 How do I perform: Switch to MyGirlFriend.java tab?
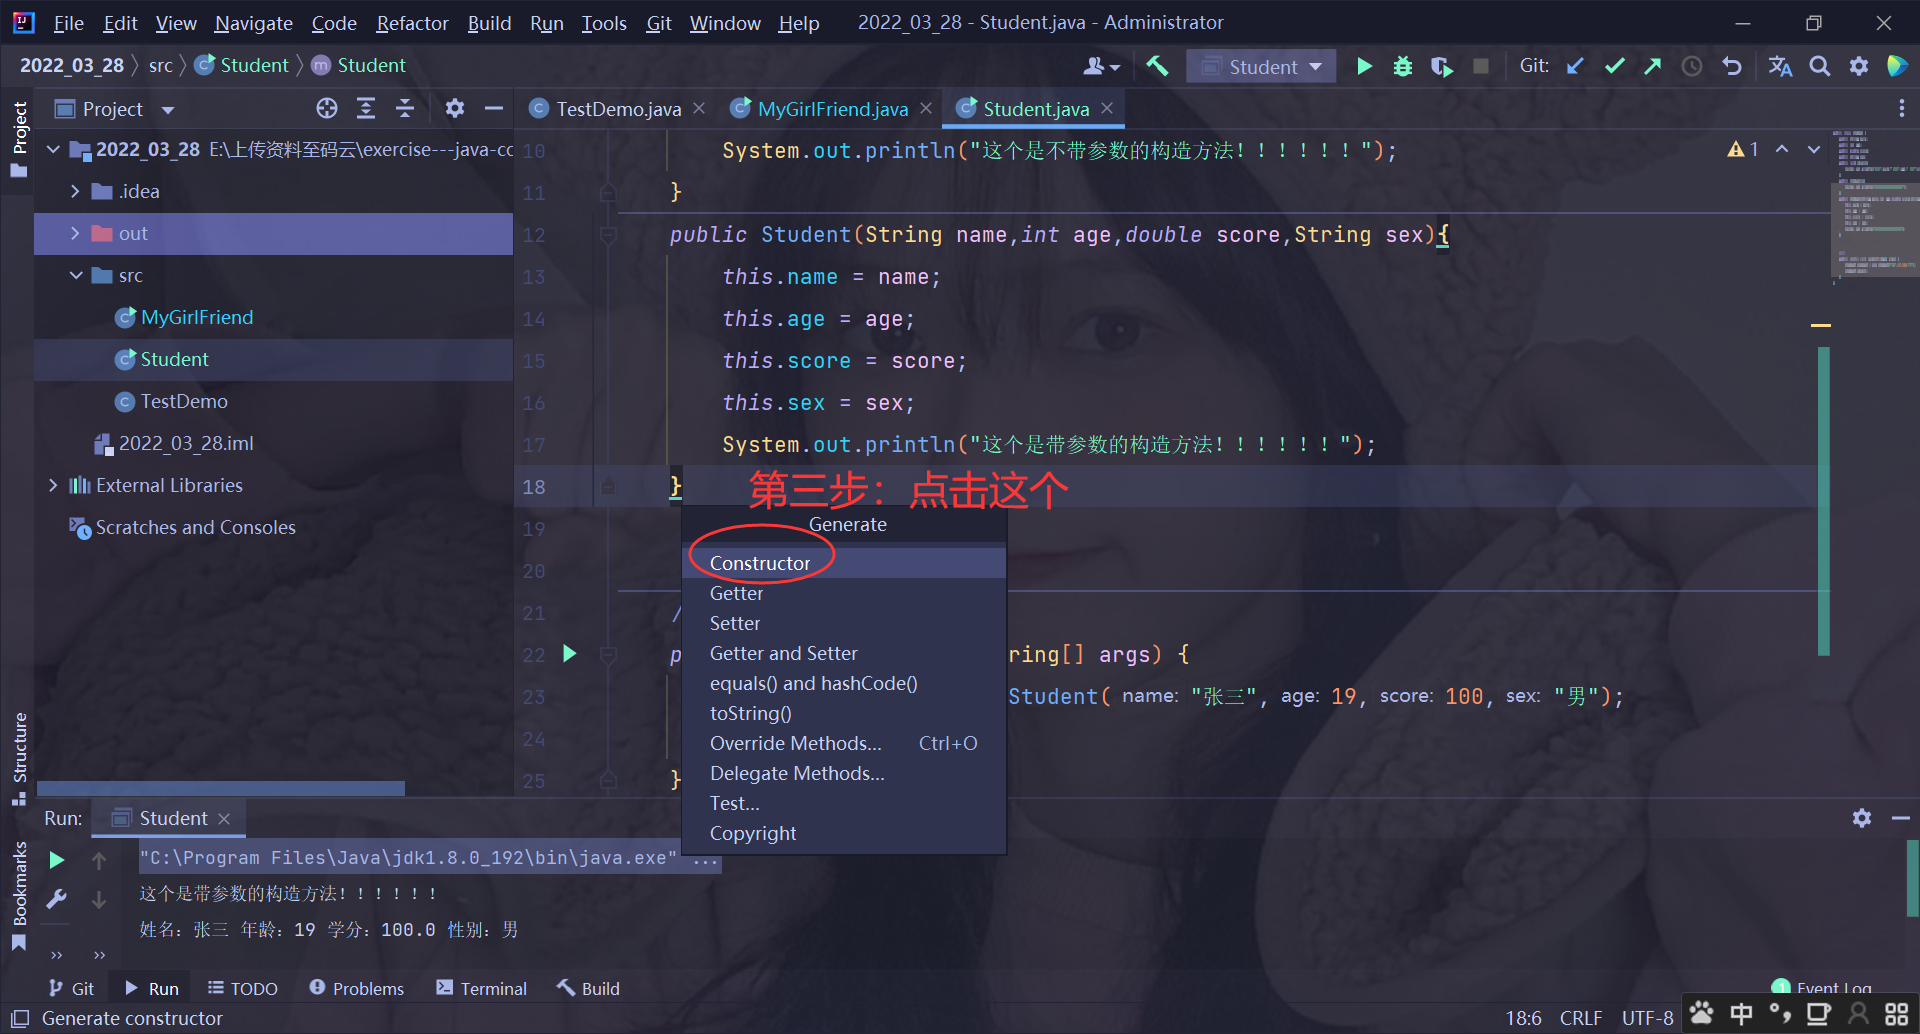coord(832,109)
